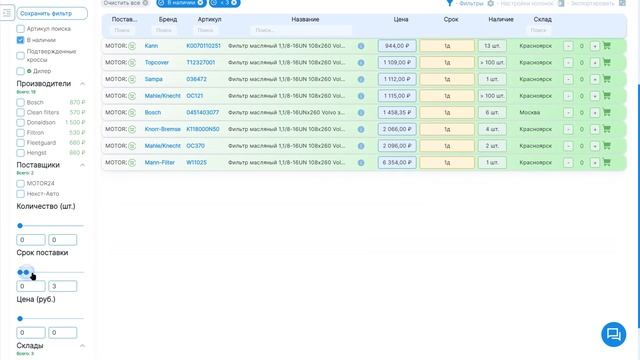Increase quantity for Kann row
Viewport: 640px width, 360px height.
coord(595,46)
